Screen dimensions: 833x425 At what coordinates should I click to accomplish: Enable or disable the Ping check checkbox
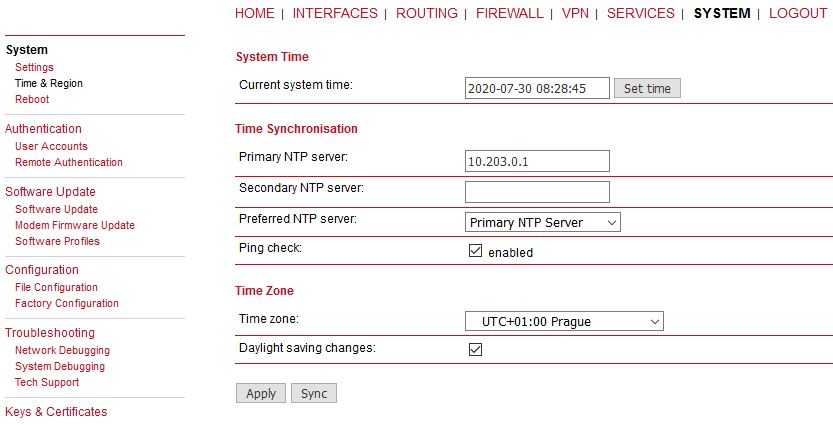tap(476, 252)
